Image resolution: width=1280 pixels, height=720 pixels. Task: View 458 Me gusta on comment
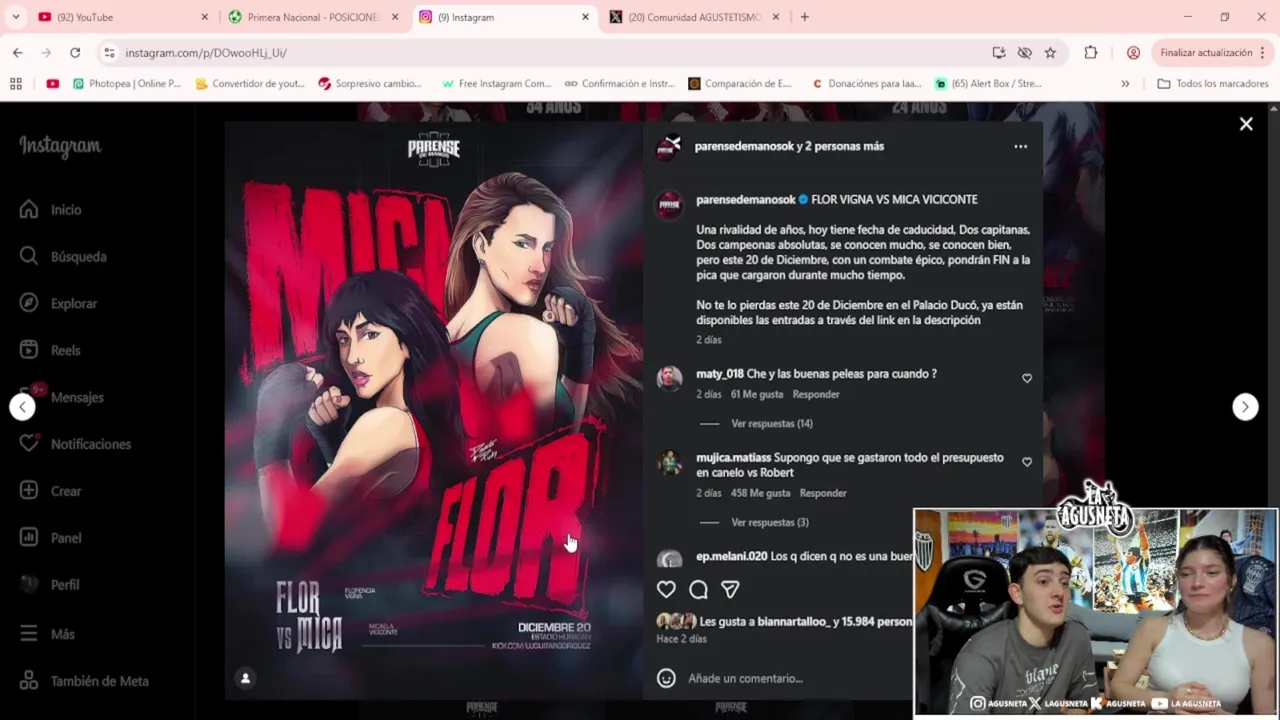pos(760,493)
